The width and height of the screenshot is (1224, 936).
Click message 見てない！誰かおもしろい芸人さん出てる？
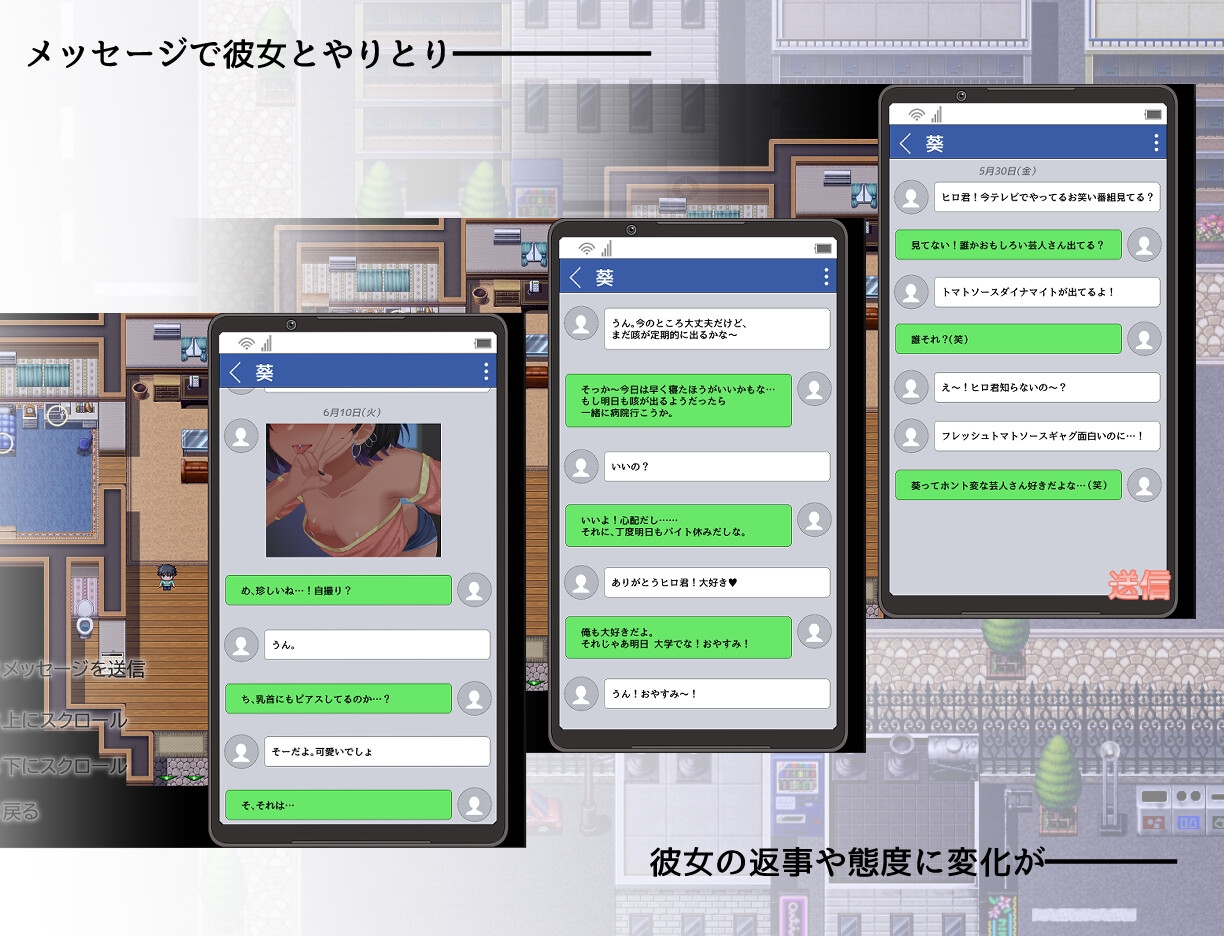tap(1008, 244)
